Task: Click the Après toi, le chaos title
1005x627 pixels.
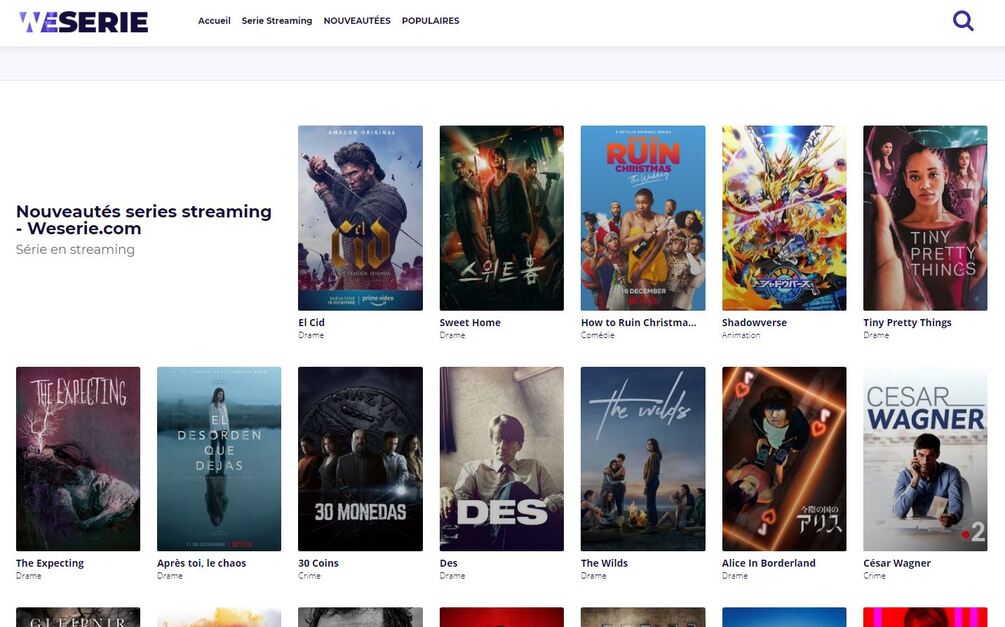Action: pyautogui.click(x=201, y=563)
